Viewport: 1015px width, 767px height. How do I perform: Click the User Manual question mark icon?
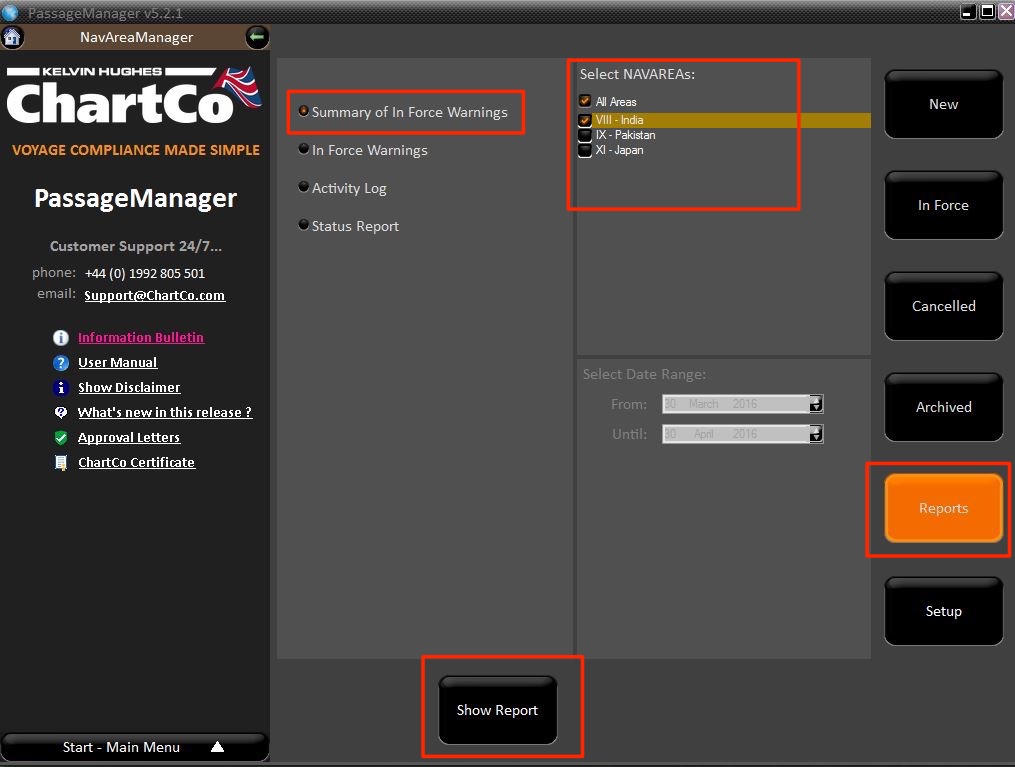point(61,363)
